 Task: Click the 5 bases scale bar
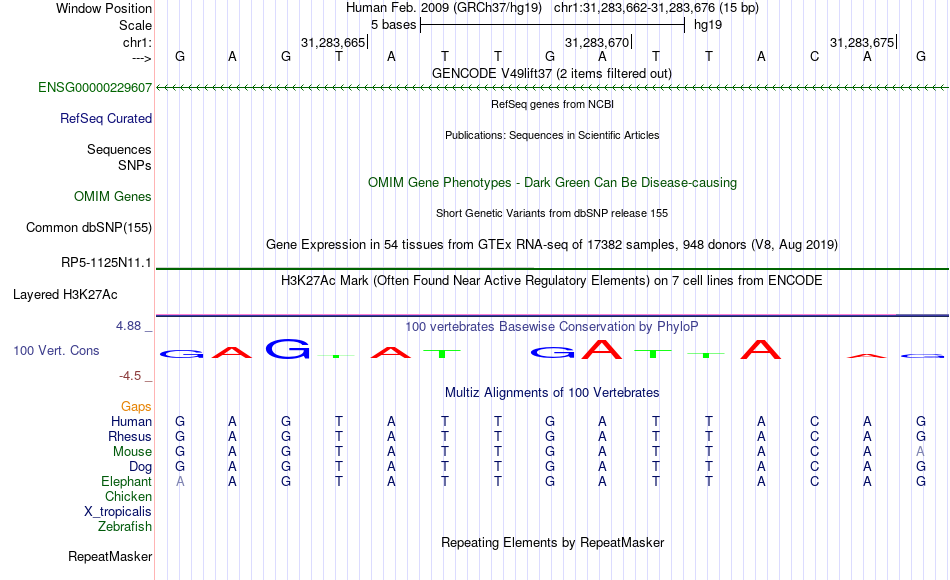[x=553, y=25]
